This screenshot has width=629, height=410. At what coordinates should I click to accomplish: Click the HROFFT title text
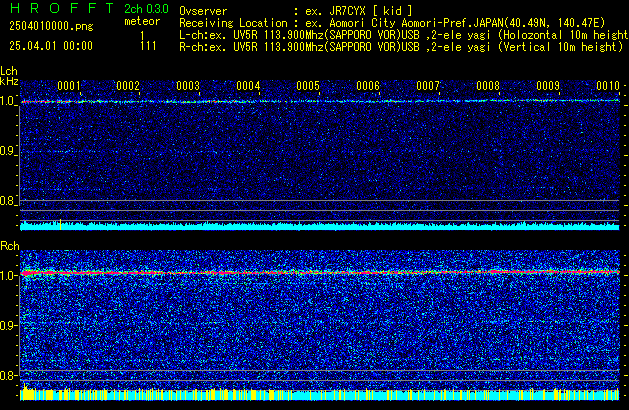pyautogui.click(x=62, y=8)
